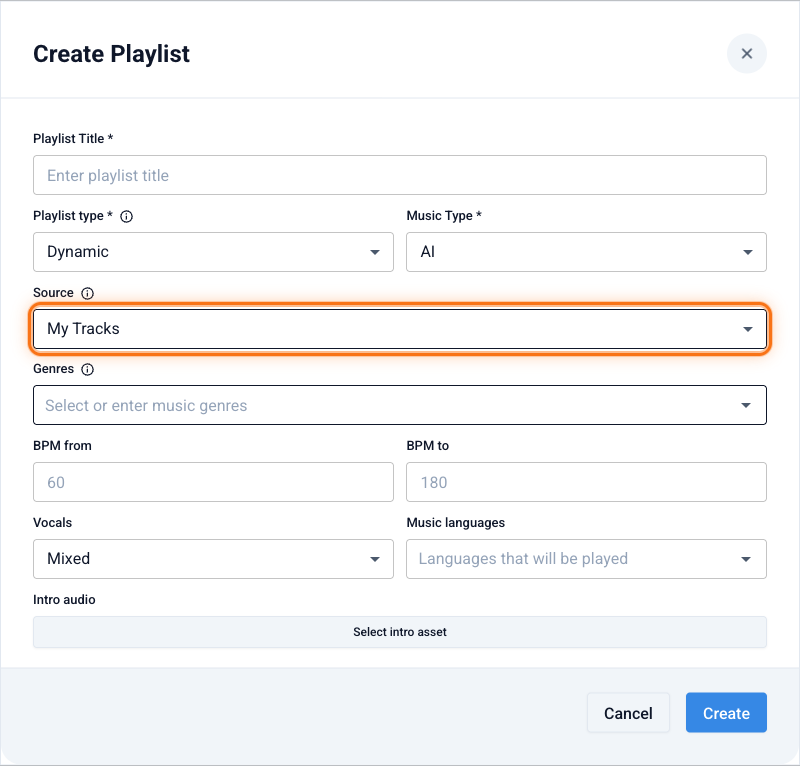This screenshot has width=800, height=766.
Task: Click the BPM from field
Action: [x=213, y=482]
